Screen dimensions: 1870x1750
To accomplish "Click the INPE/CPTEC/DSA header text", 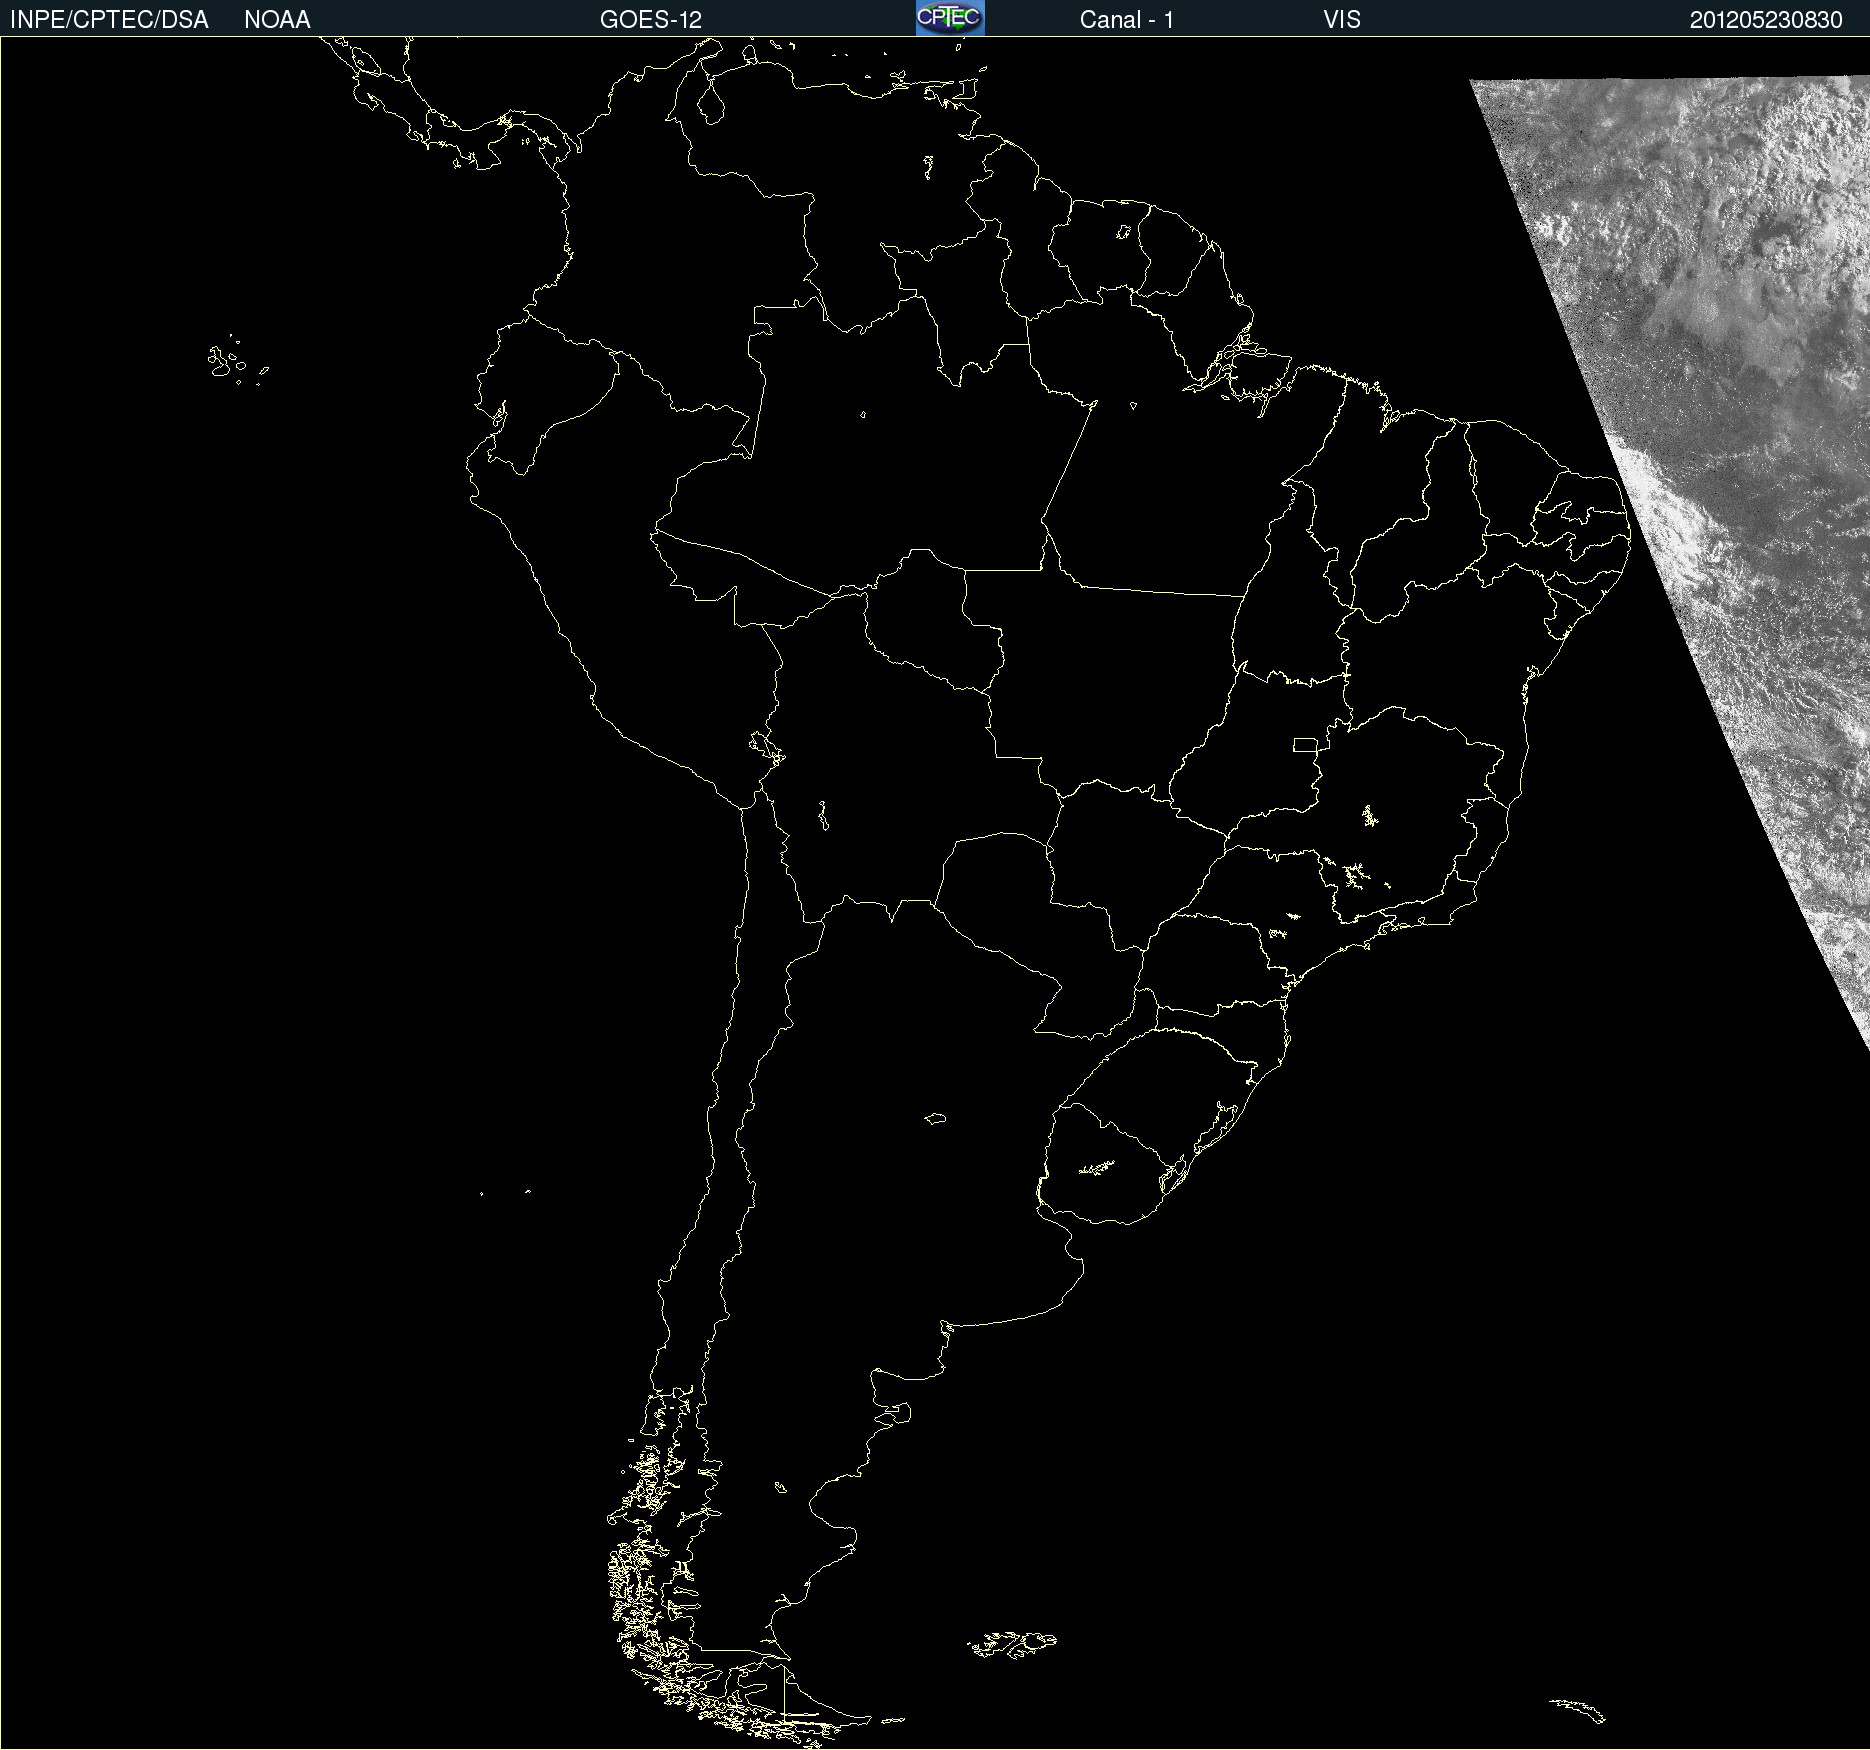I will 109,20.
